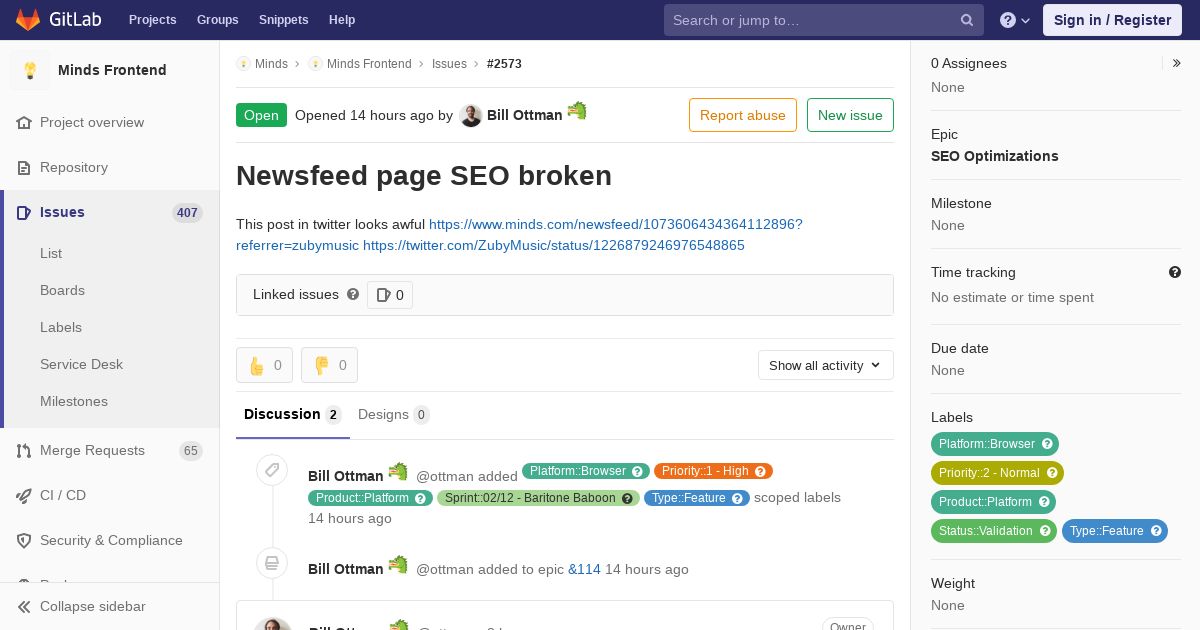Click the Project overview home icon
Viewport: 1200px width, 630px height.
24,122
